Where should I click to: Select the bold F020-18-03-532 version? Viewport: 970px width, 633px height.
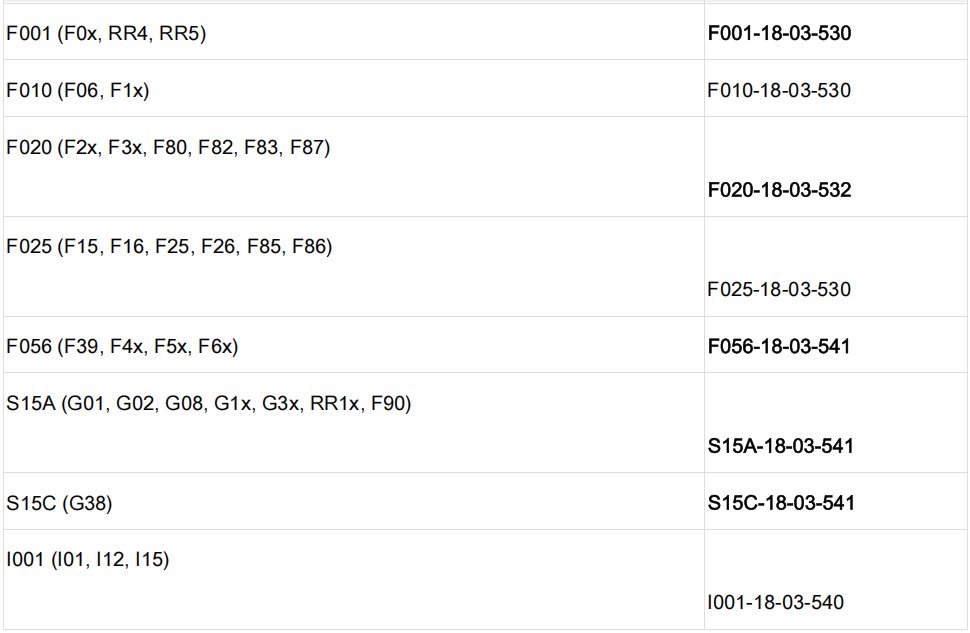pos(779,189)
